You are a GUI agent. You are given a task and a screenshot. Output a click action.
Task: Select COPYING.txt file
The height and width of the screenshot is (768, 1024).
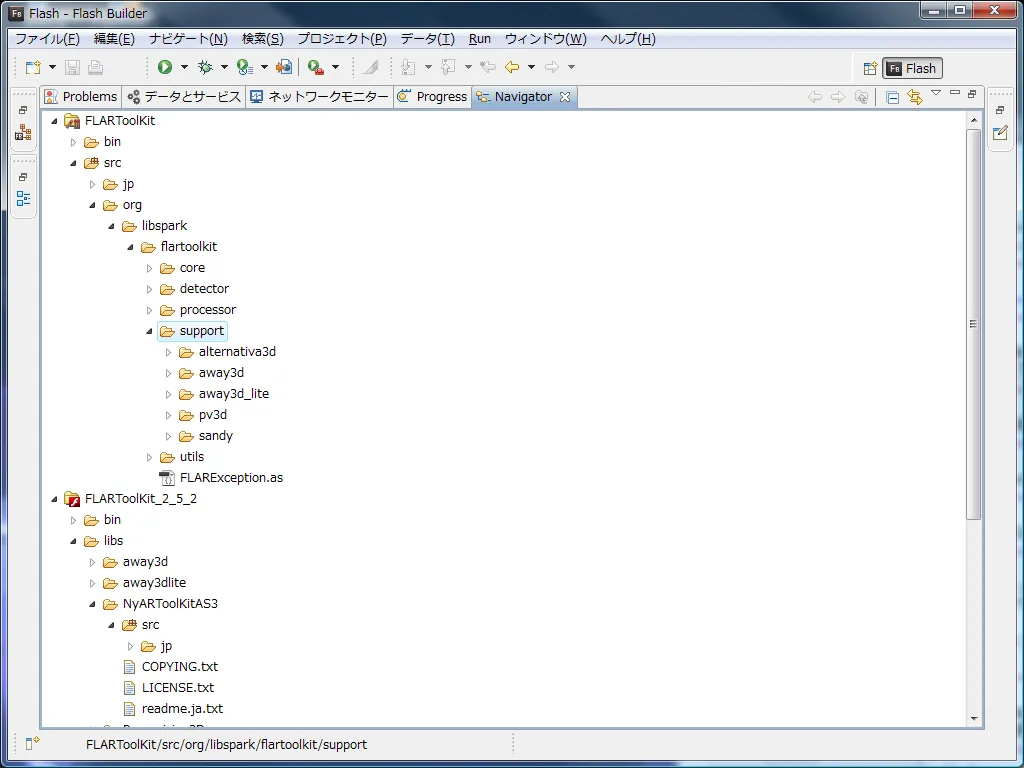[170, 667]
